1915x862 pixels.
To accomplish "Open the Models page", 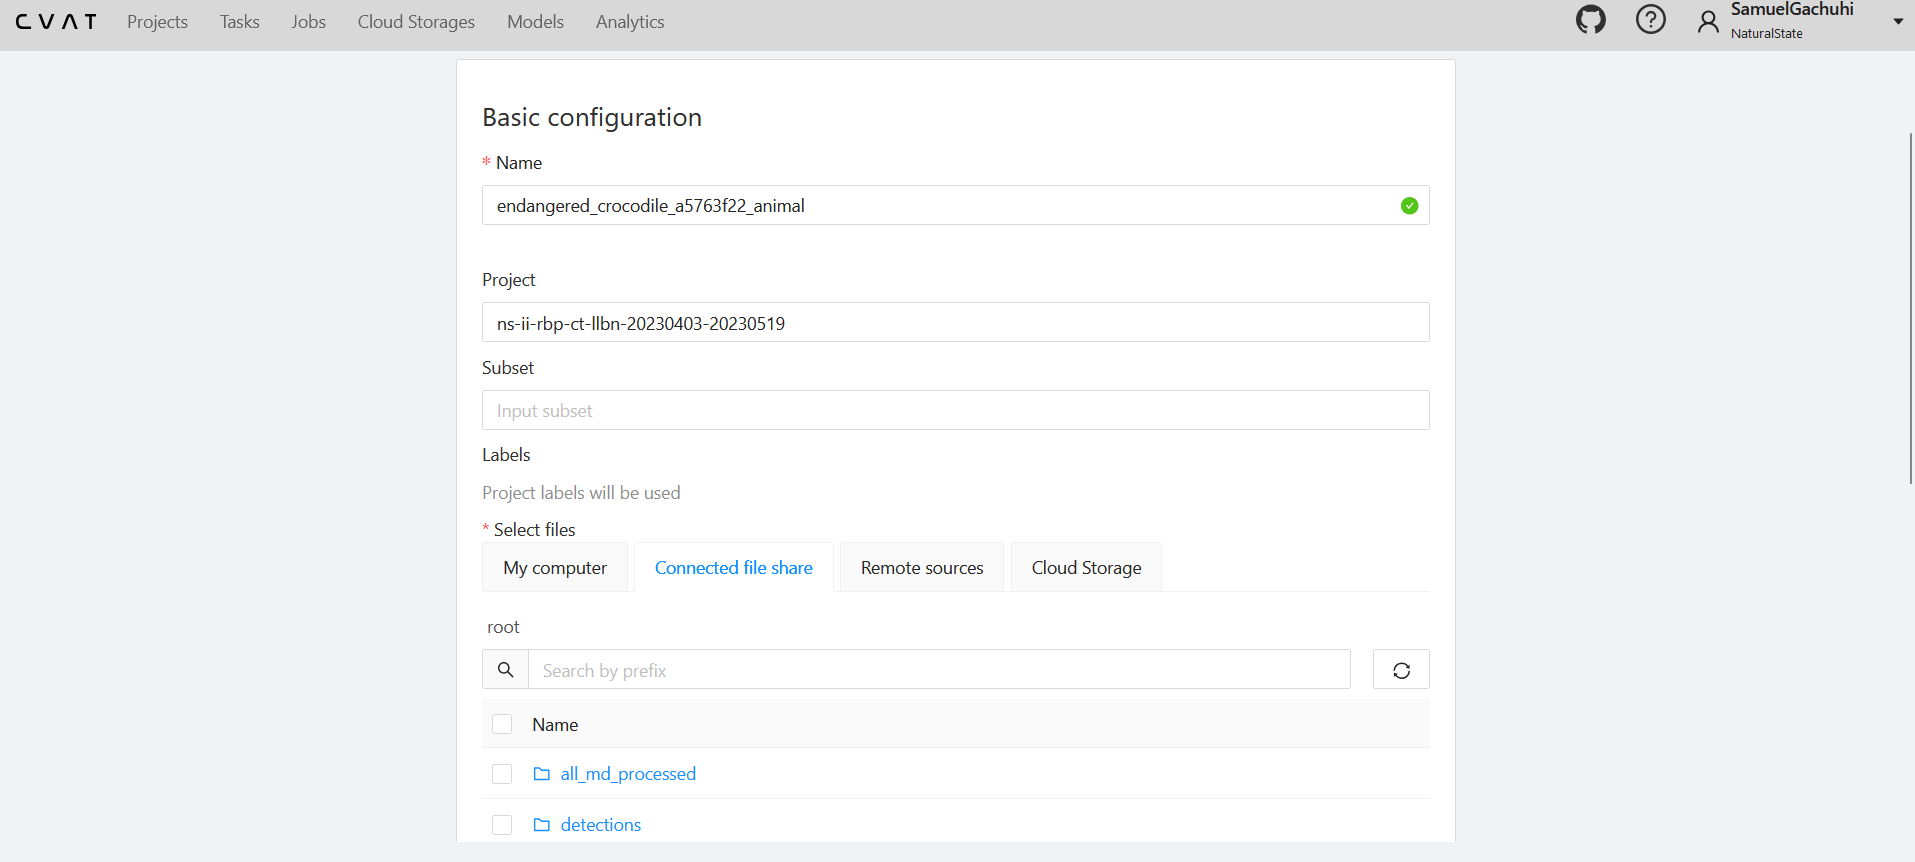I will coord(535,22).
